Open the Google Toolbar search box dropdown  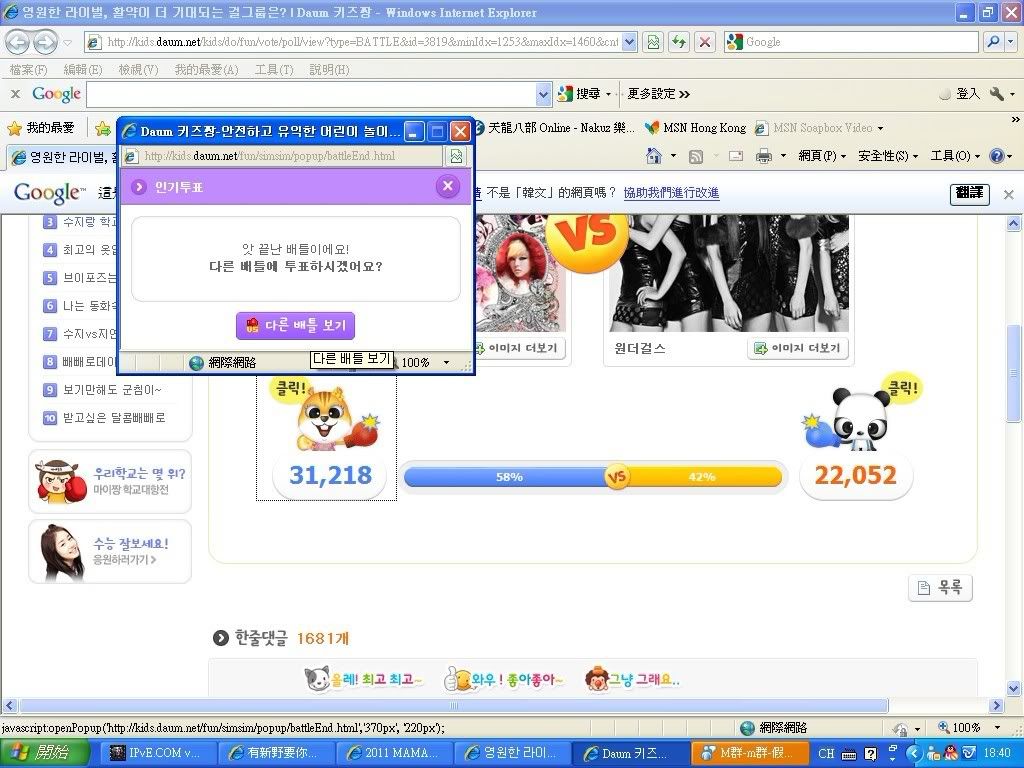(x=544, y=94)
